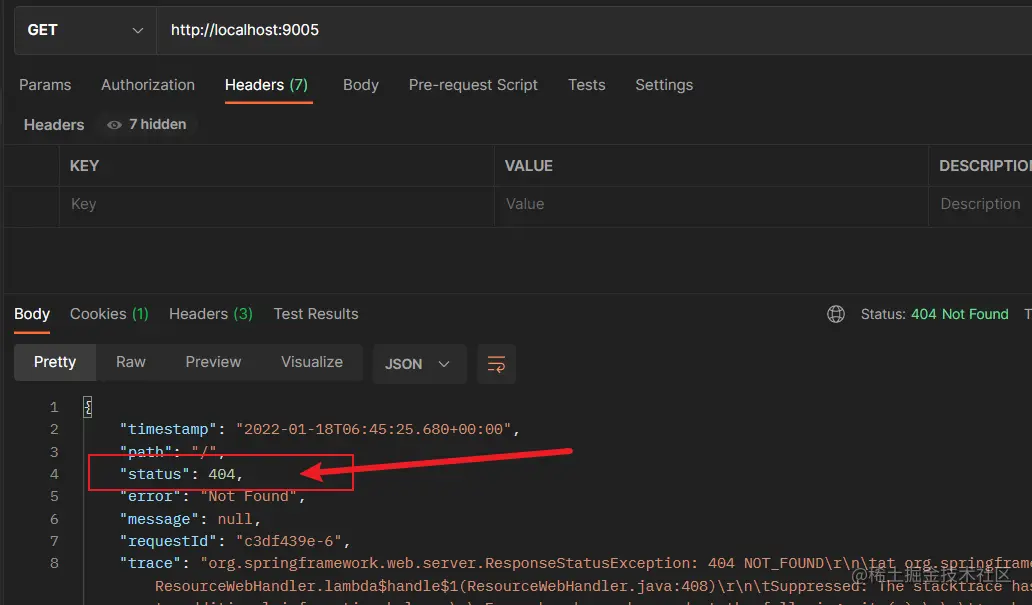
Task: Click the KEY column header
Action: tap(84, 166)
